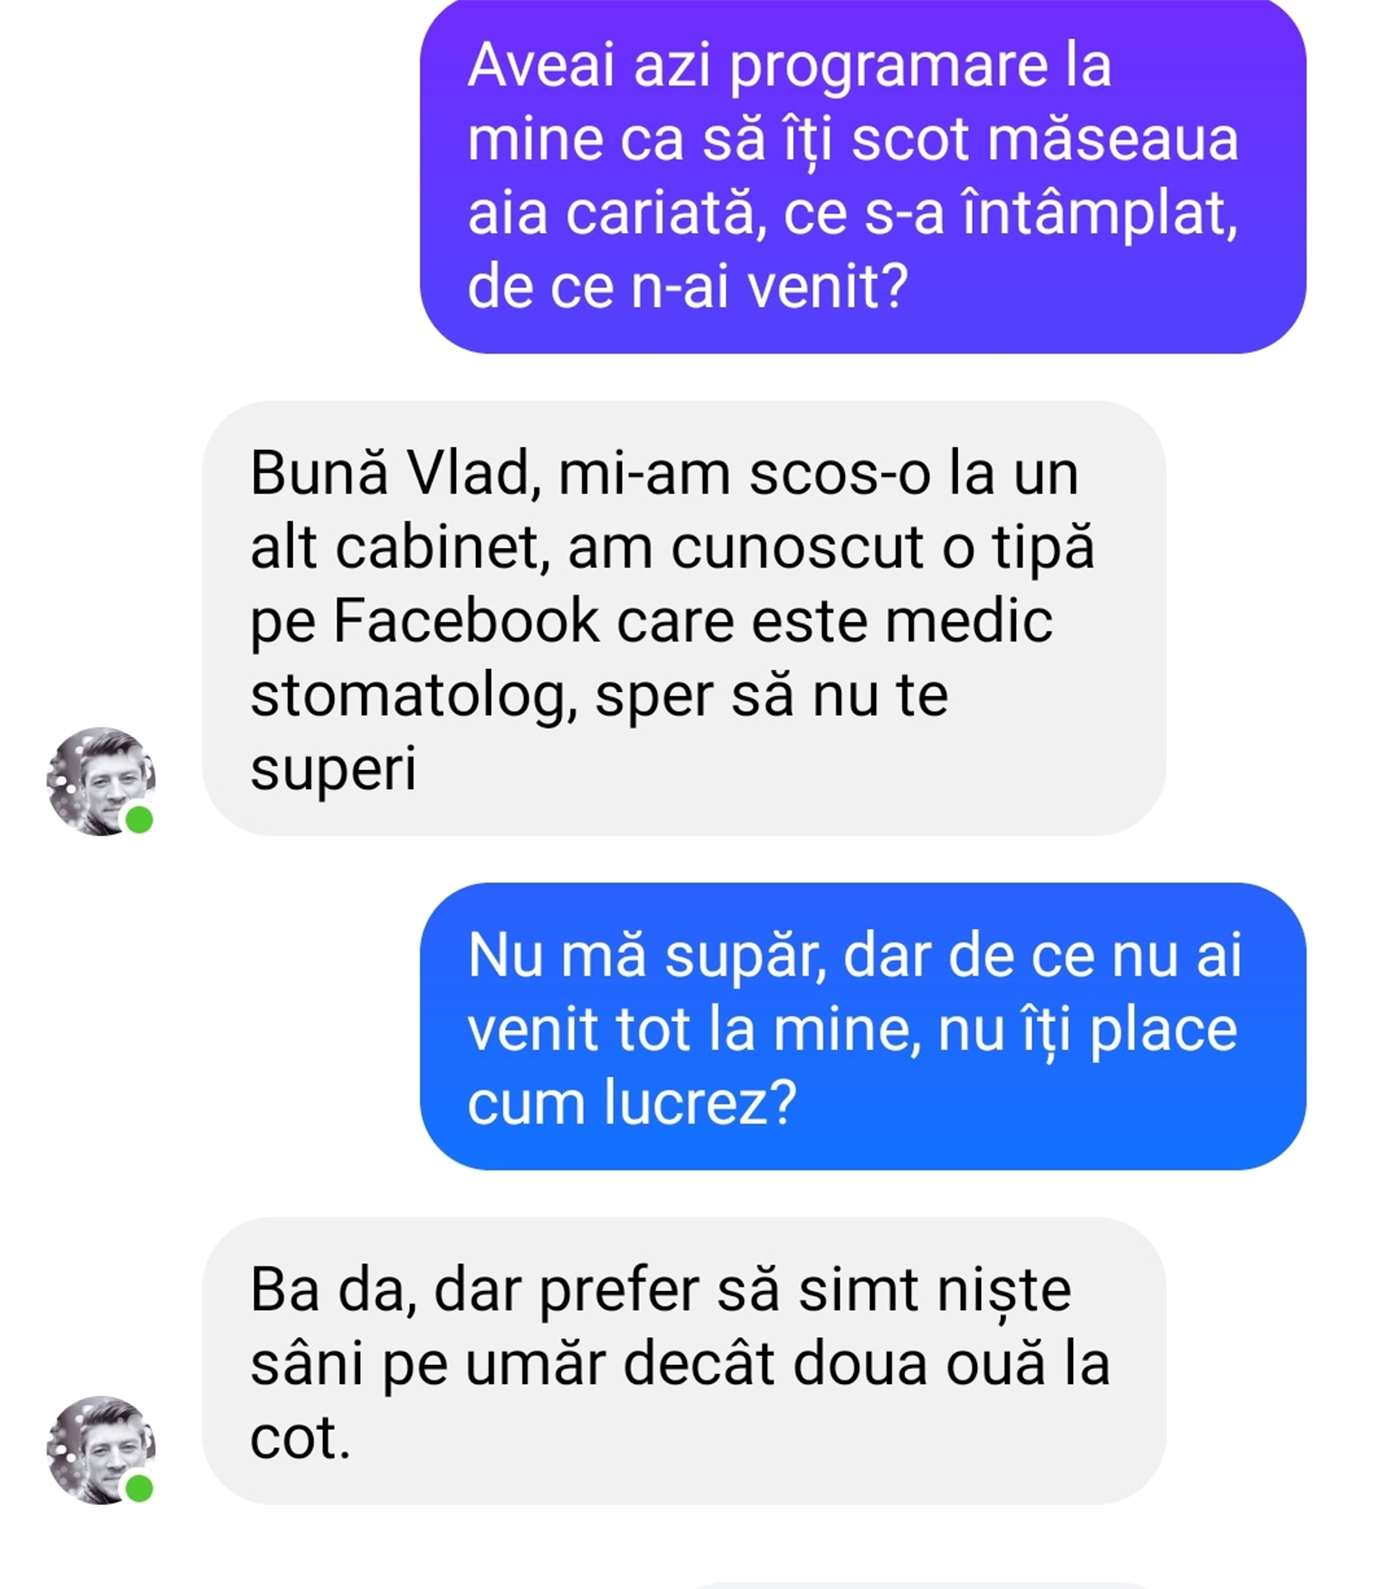Tap the profile avatar next to "Ba da" message
Viewport: 1400px width, 1589px height.
click(x=101, y=1450)
